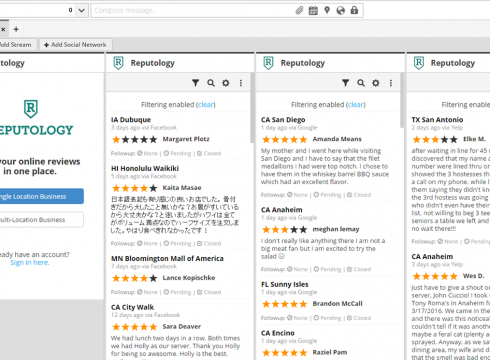Set Brandon McCall followup to Pending
This screenshot has height=360, width=490.
pyautogui.click(x=327, y=318)
